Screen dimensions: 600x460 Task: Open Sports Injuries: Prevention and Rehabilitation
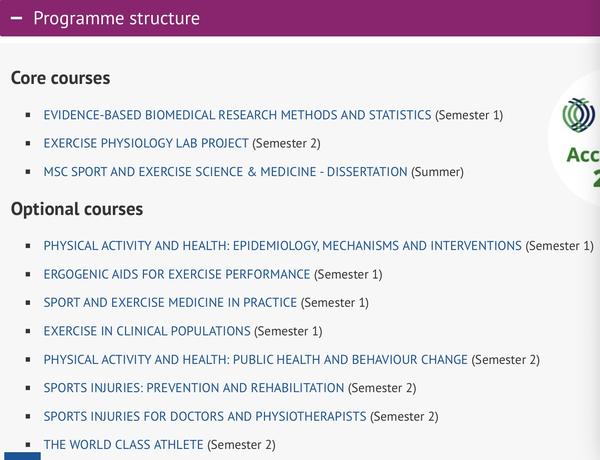[x=194, y=388]
